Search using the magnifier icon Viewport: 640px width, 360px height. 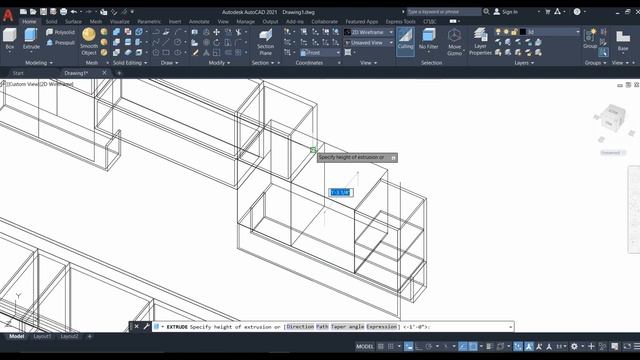pos(486,12)
